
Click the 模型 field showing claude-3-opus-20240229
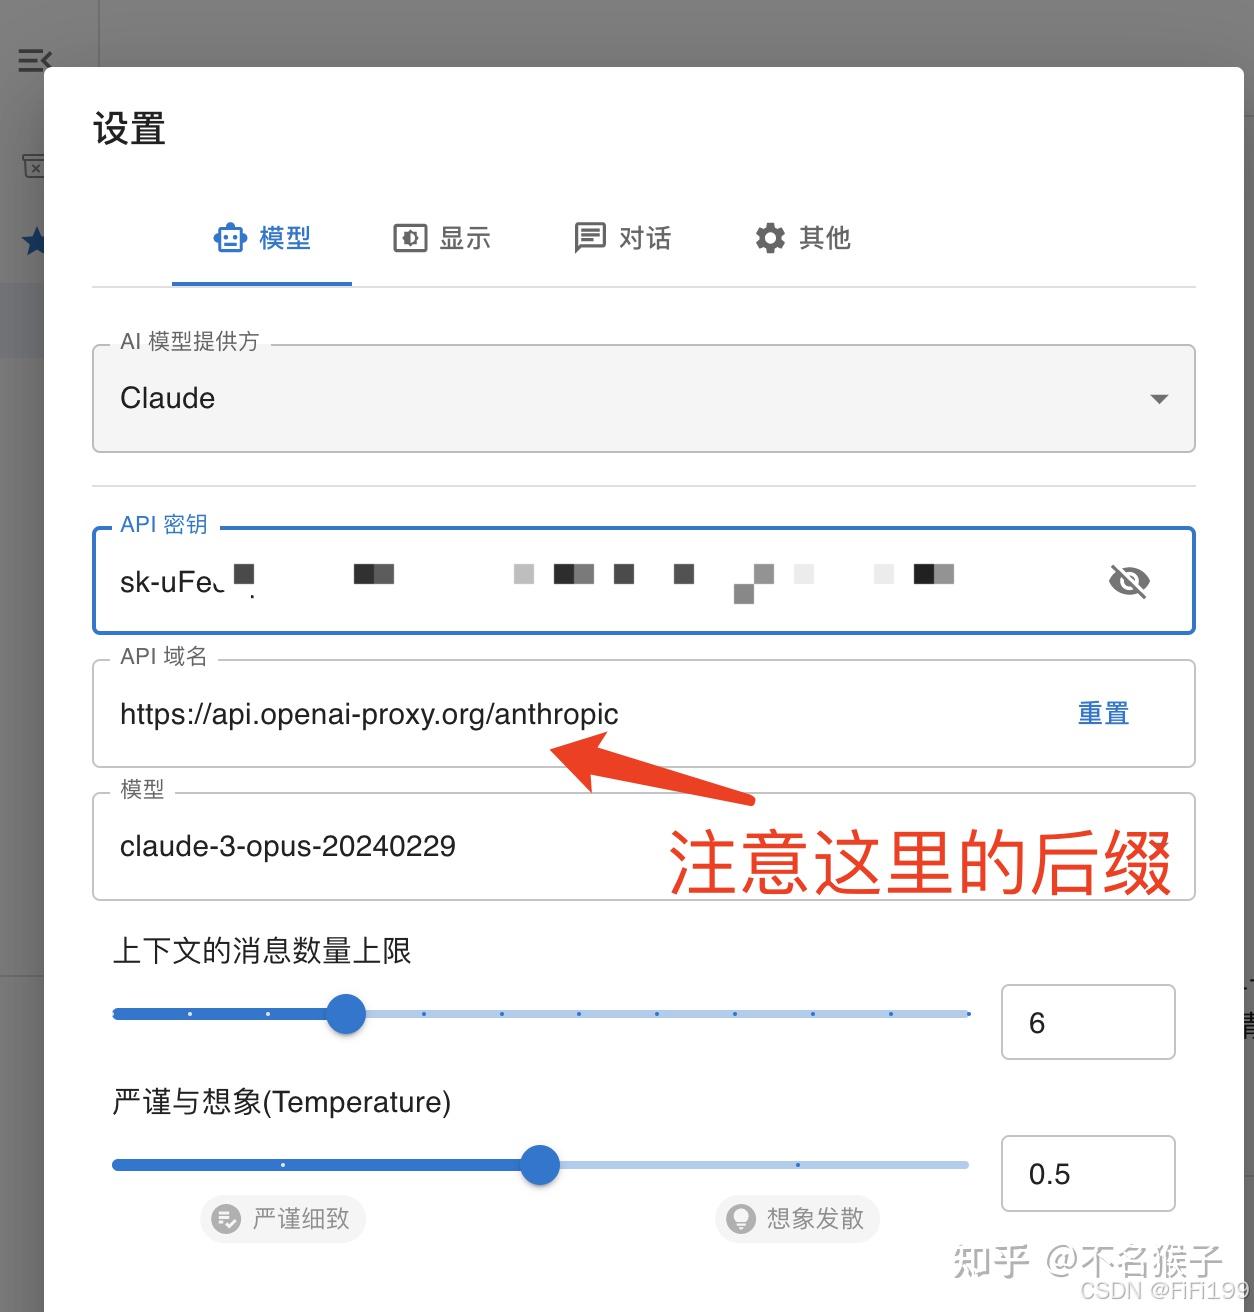400,846
